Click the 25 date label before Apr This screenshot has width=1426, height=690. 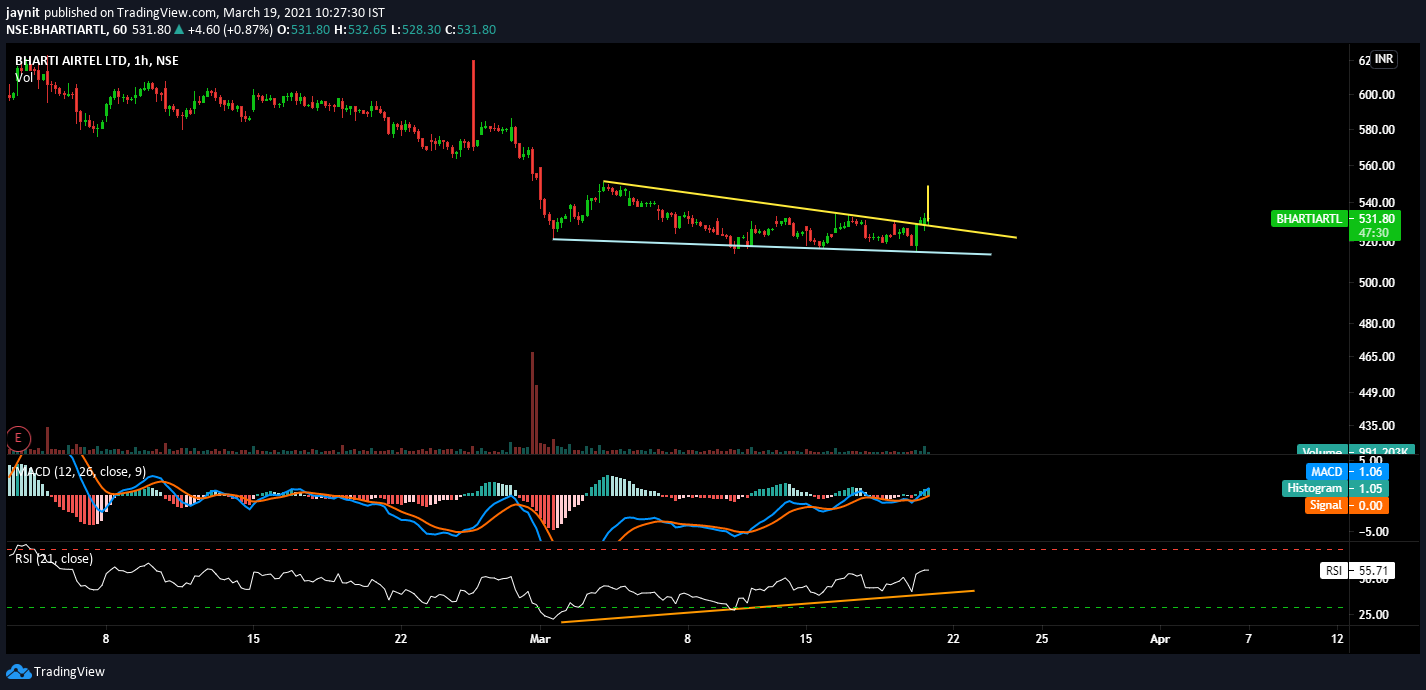pyautogui.click(x=1042, y=637)
